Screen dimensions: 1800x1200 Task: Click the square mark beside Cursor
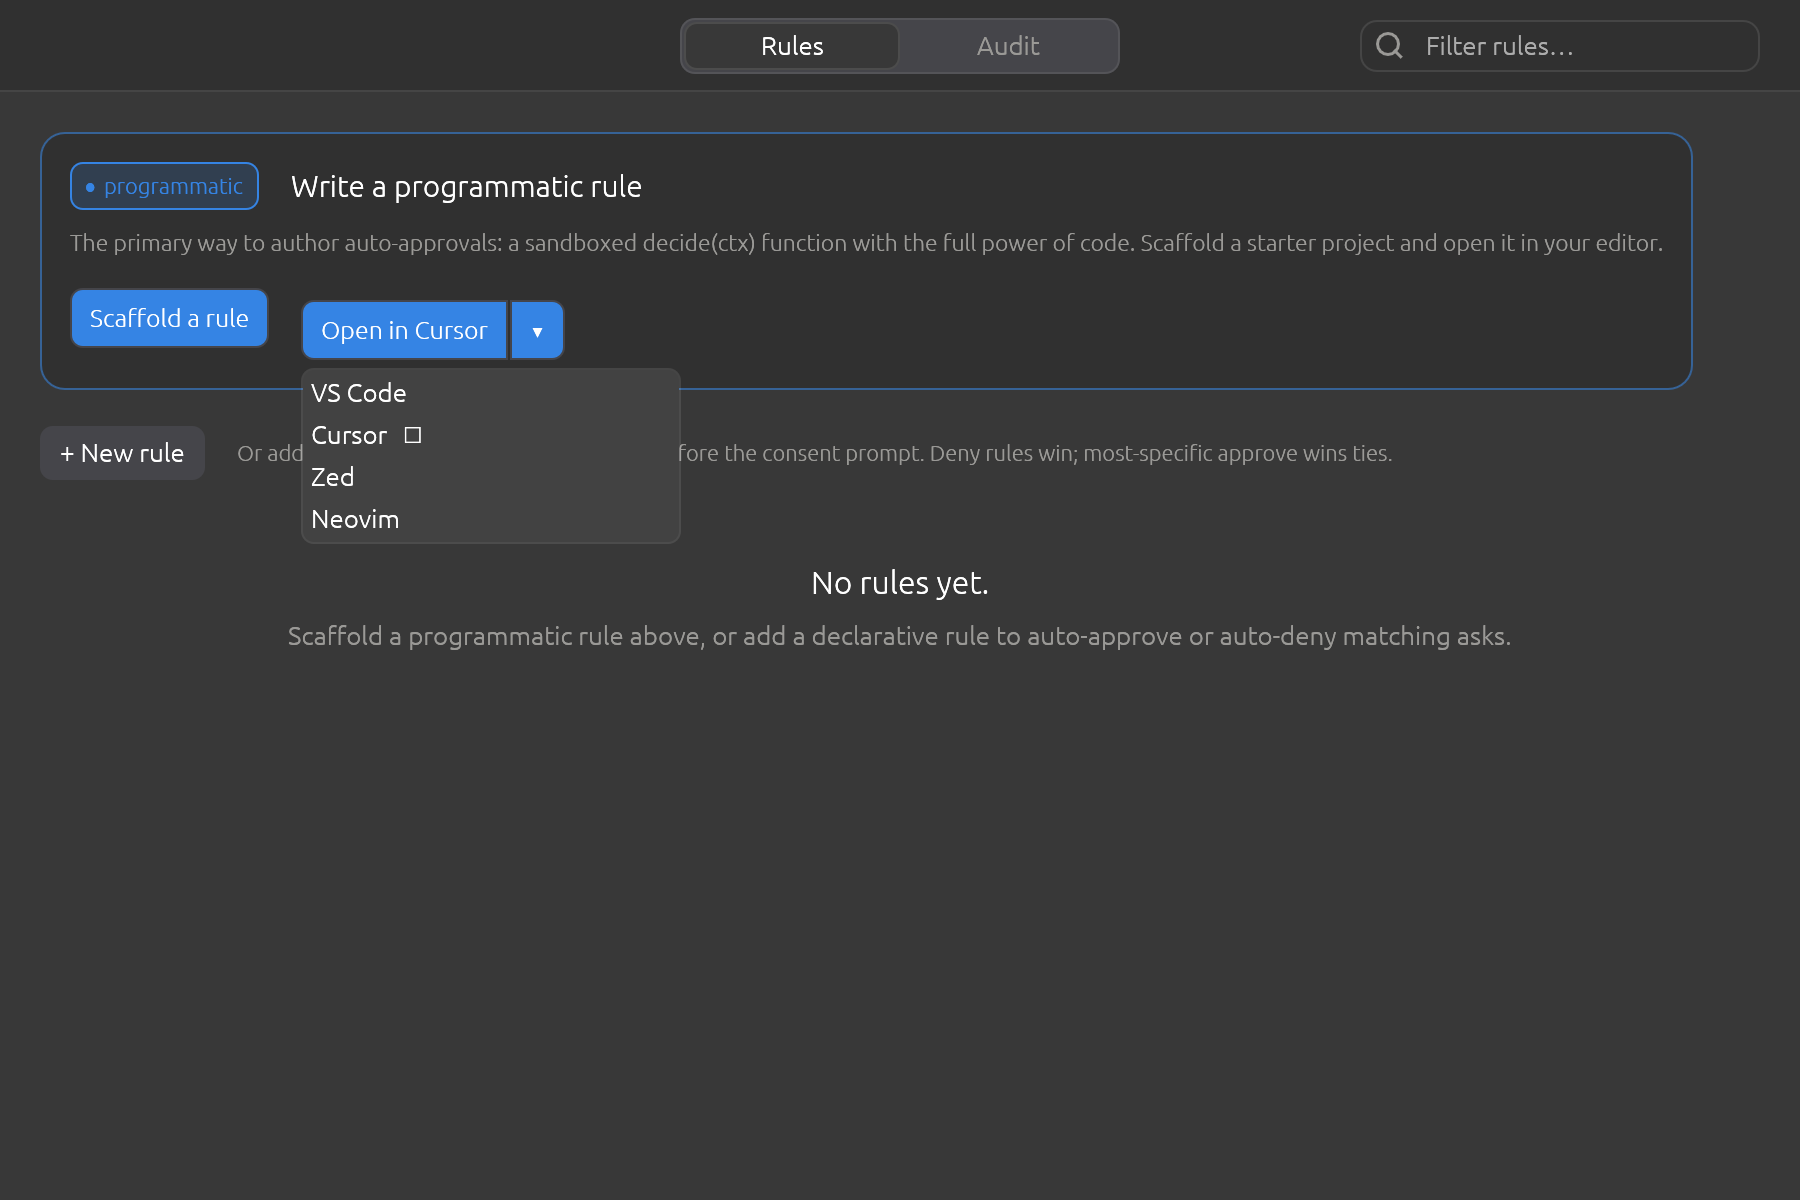point(413,435)
